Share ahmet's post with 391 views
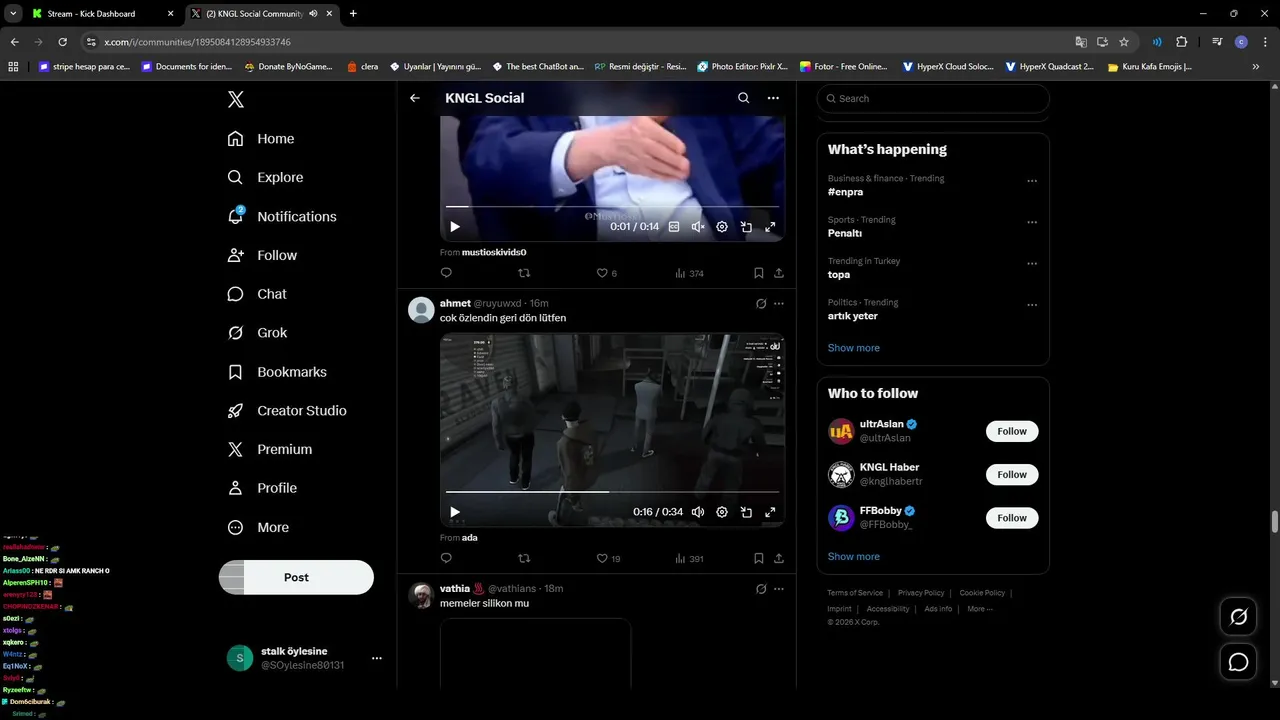Screen dimensions: 1280x720 point(779,558)
